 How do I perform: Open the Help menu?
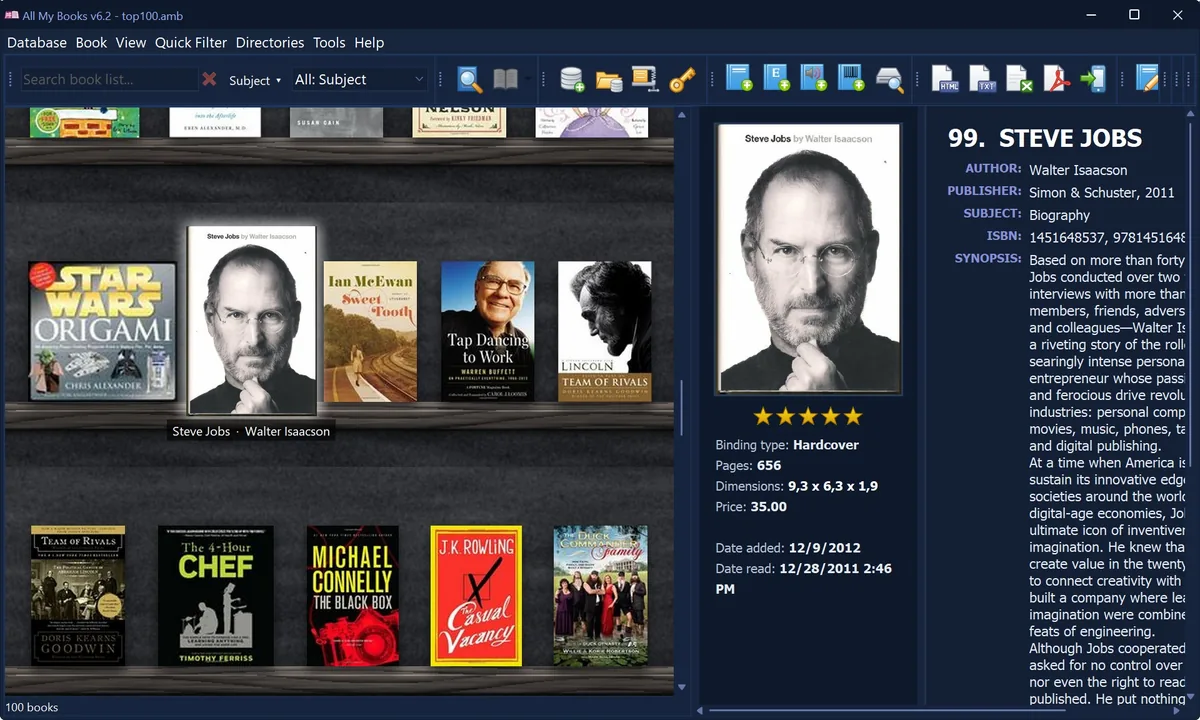point(369,43)
